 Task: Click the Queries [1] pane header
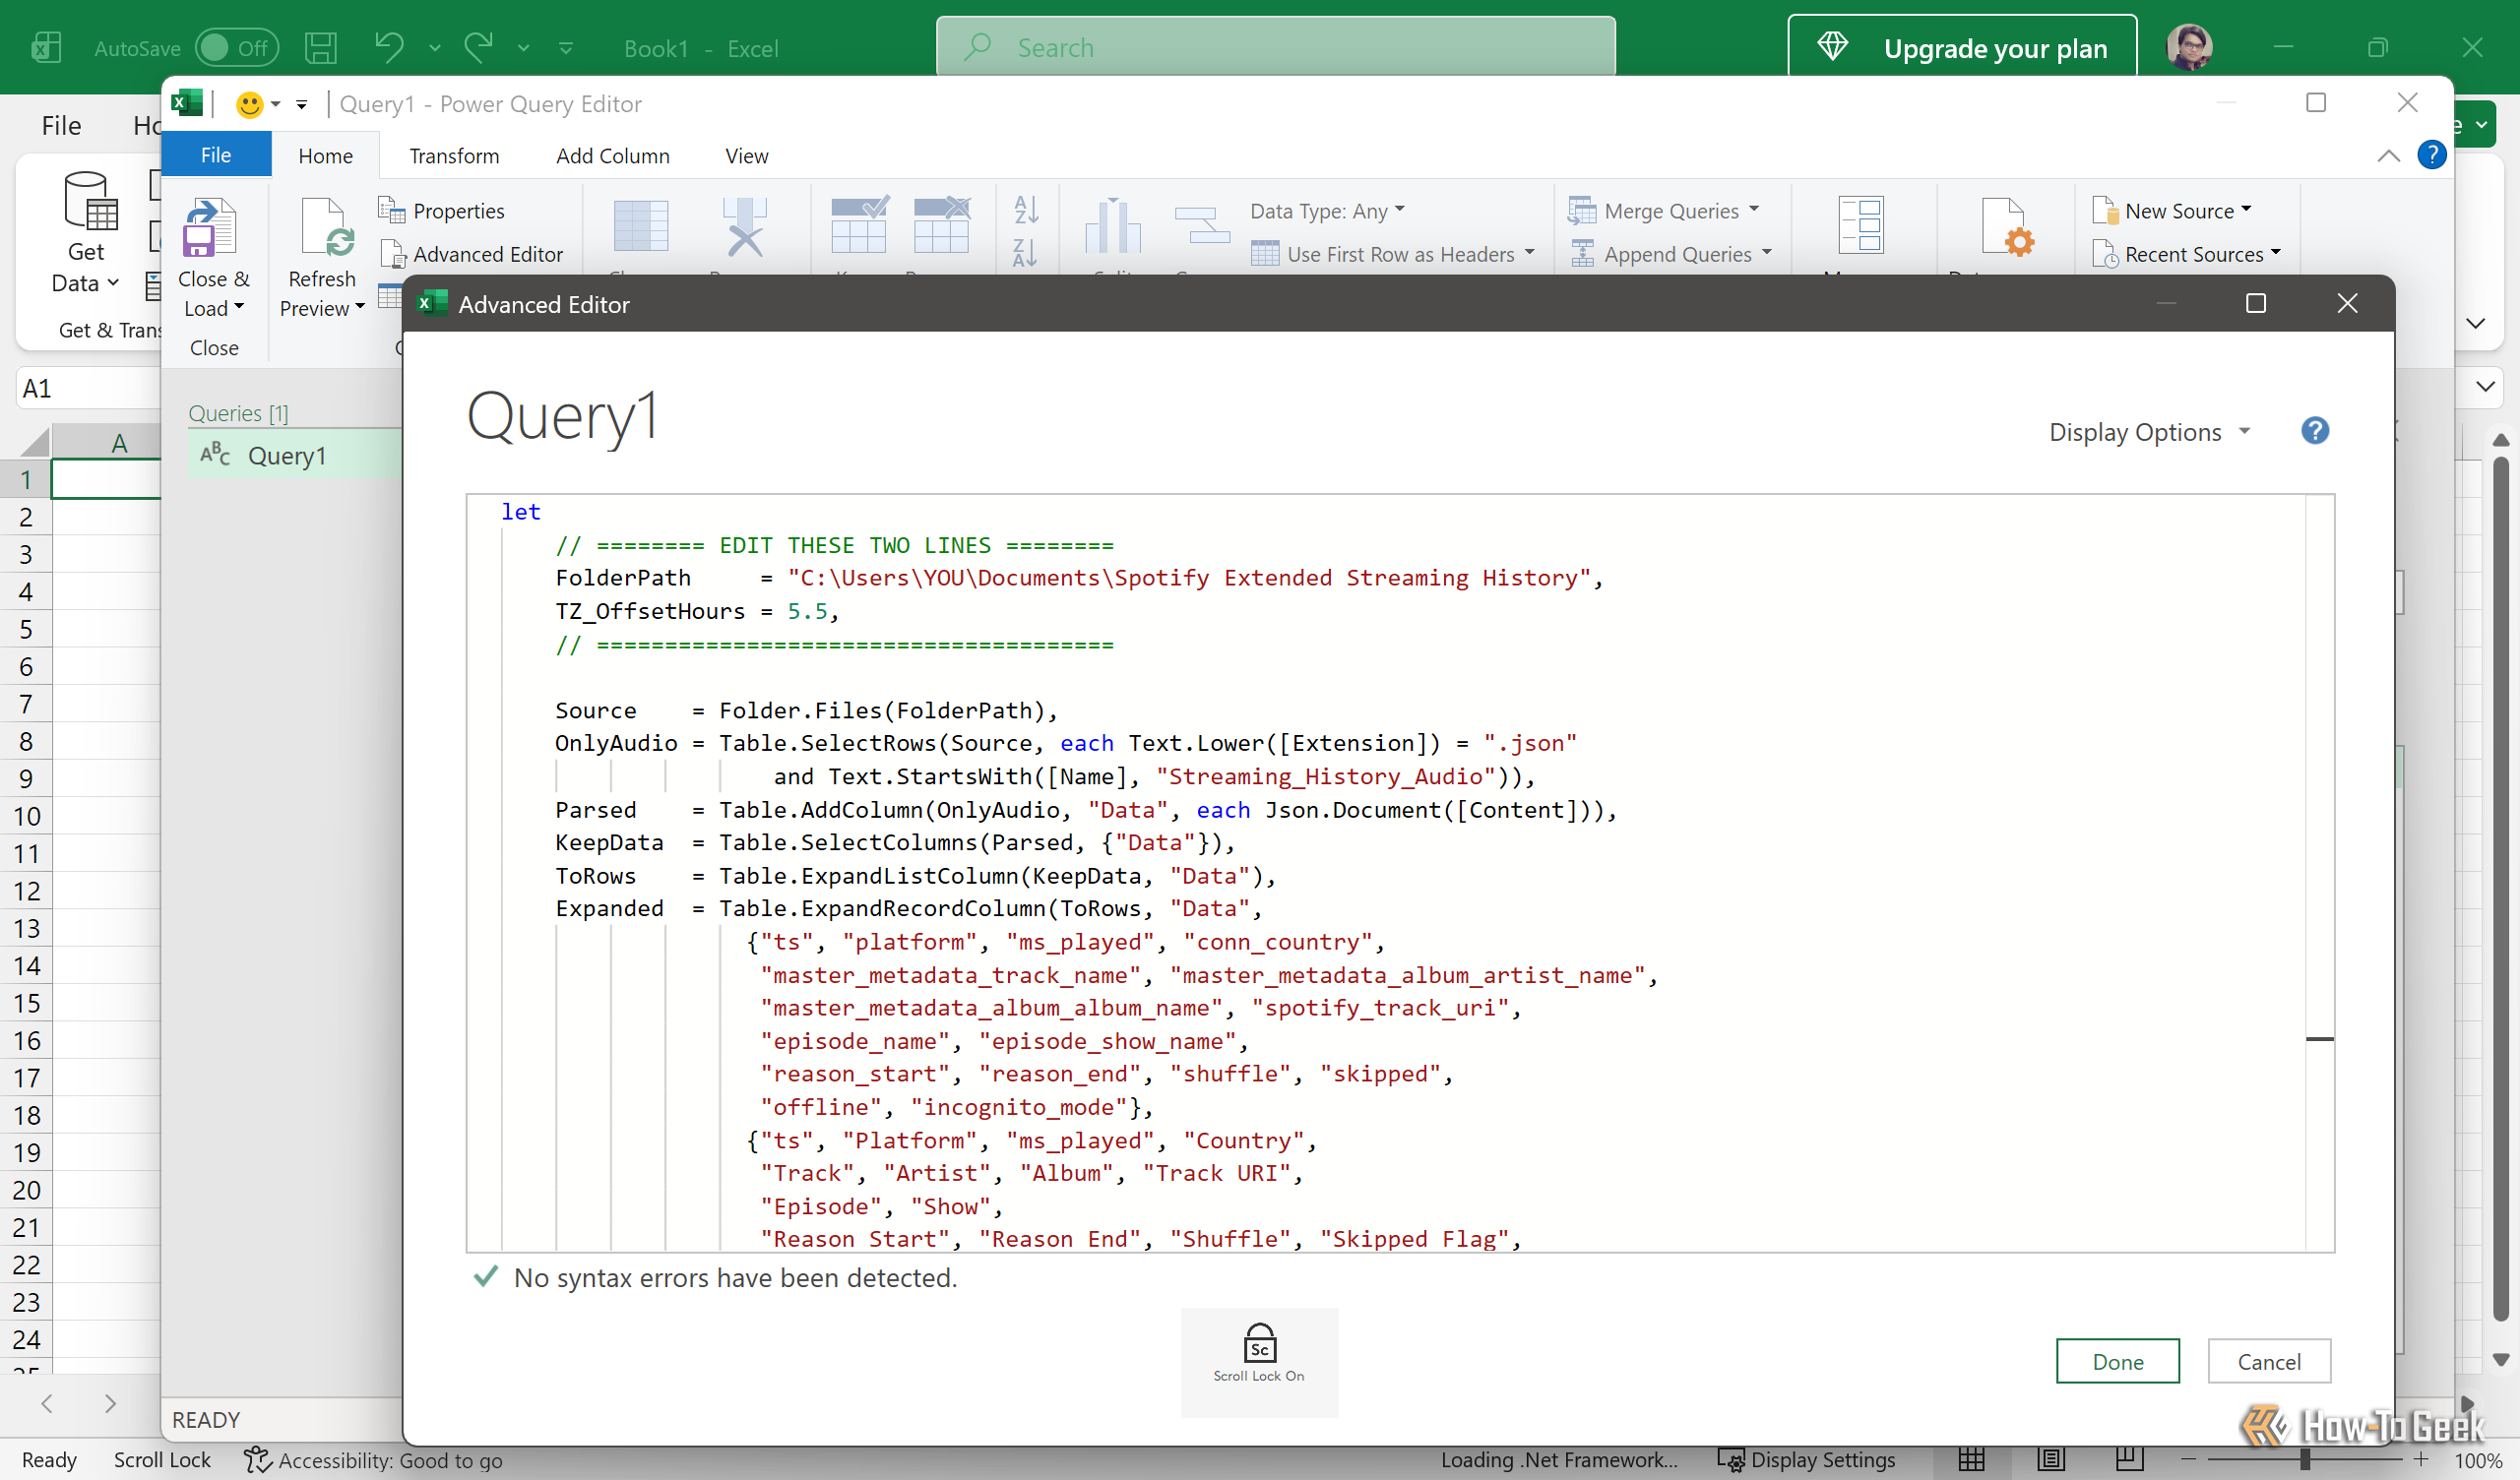click(238, 413)
